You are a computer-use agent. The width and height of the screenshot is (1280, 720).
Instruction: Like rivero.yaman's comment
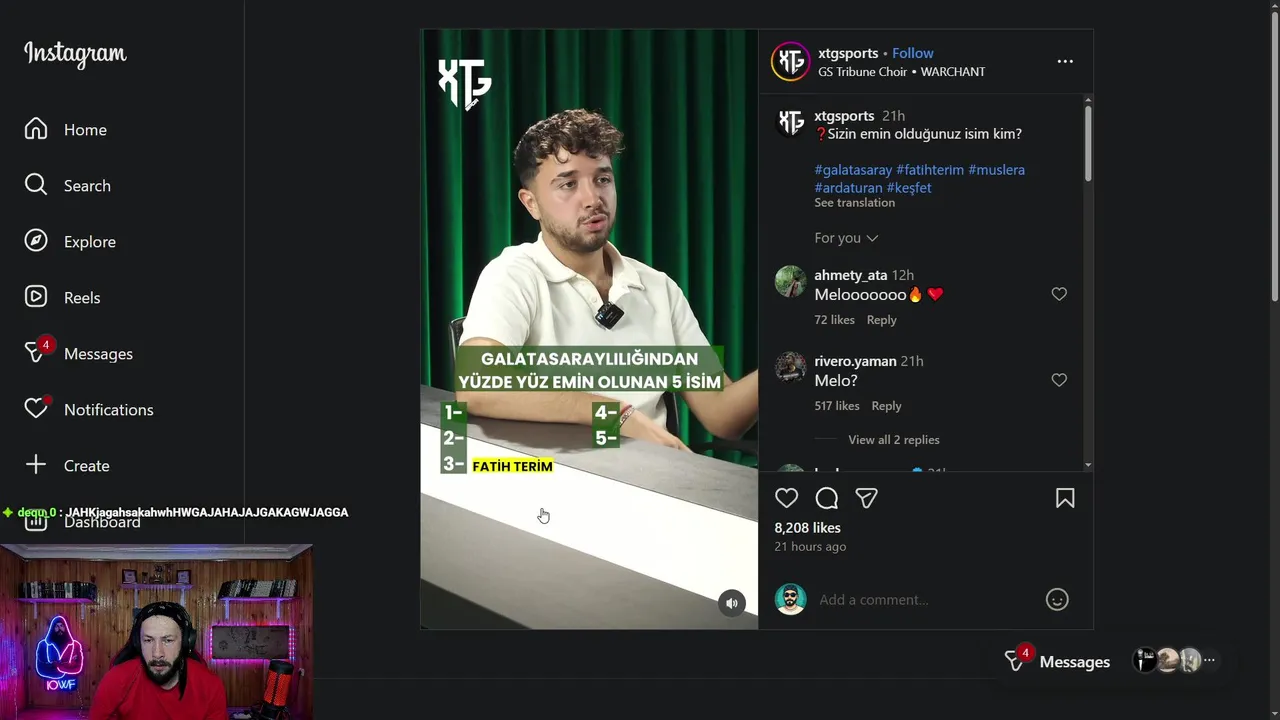pos(1059,380)
